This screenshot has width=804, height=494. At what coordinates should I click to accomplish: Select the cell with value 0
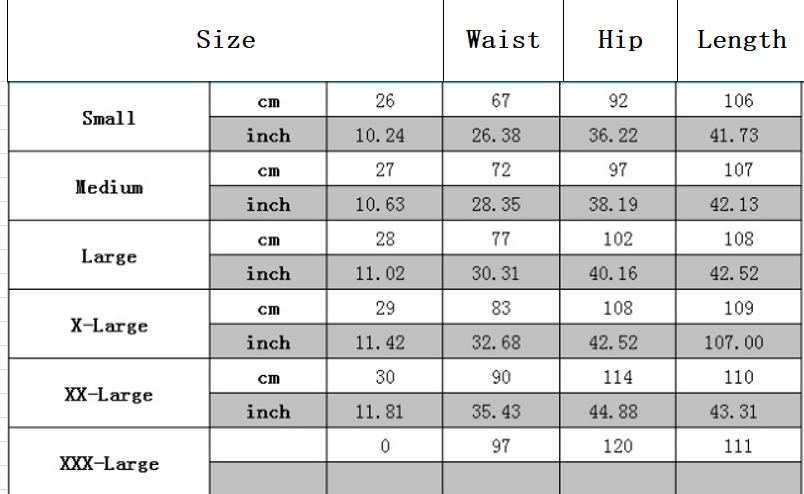tap(384, 445)
